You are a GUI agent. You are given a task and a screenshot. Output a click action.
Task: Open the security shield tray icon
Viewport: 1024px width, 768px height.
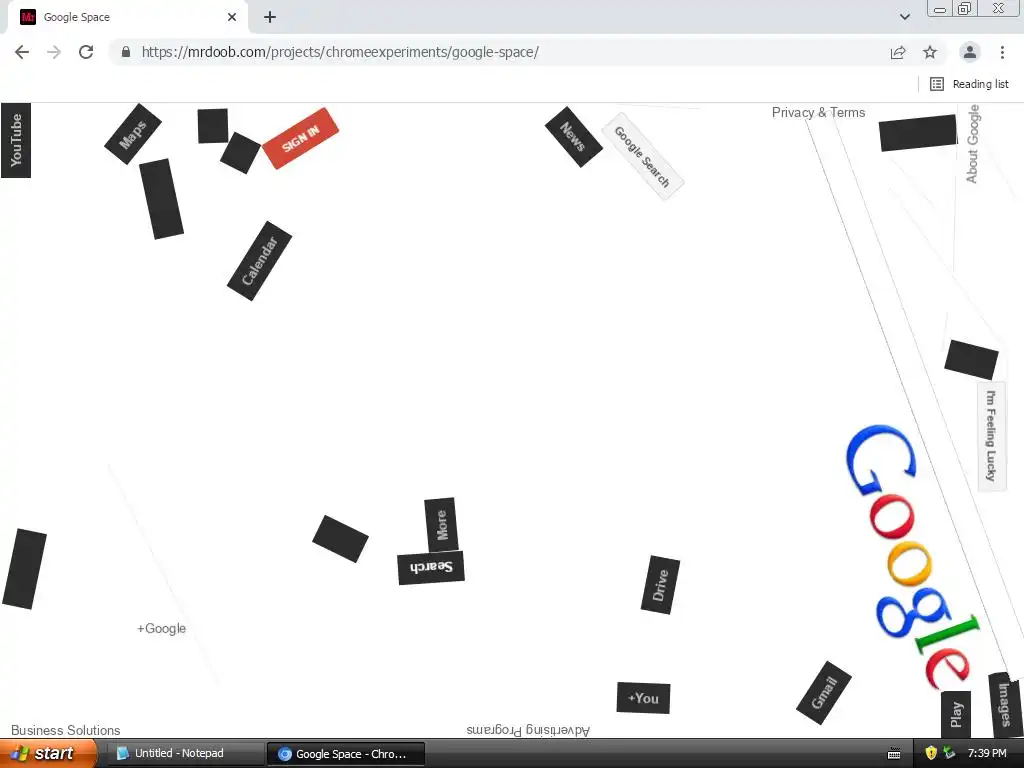[931, 753]
